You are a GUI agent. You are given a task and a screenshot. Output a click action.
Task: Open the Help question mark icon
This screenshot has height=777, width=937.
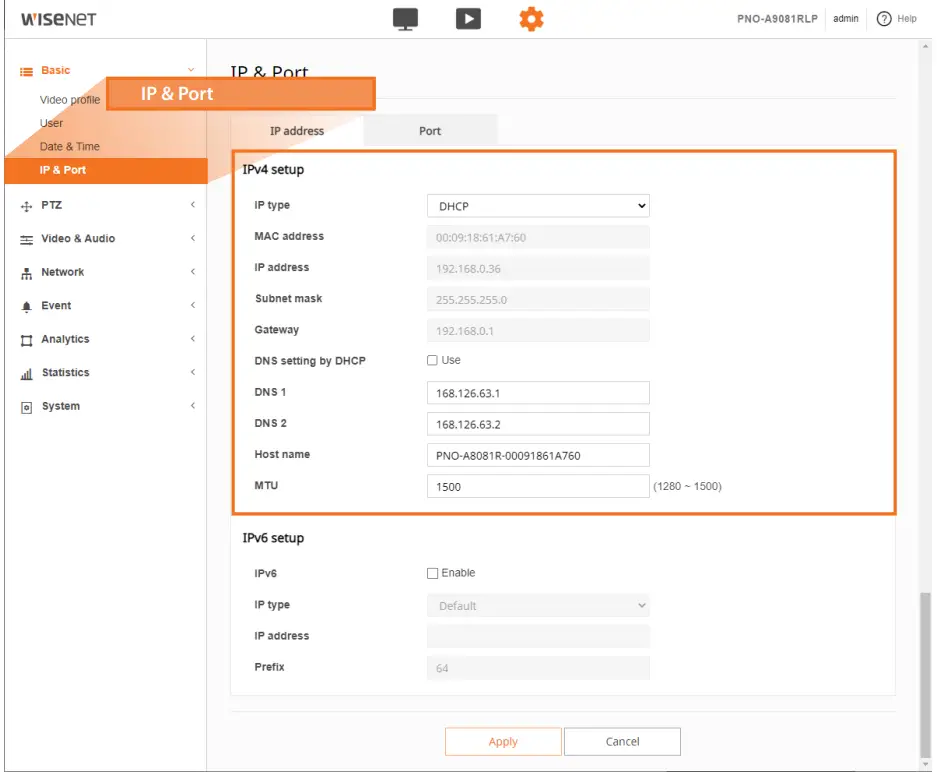tap(884, 19)
